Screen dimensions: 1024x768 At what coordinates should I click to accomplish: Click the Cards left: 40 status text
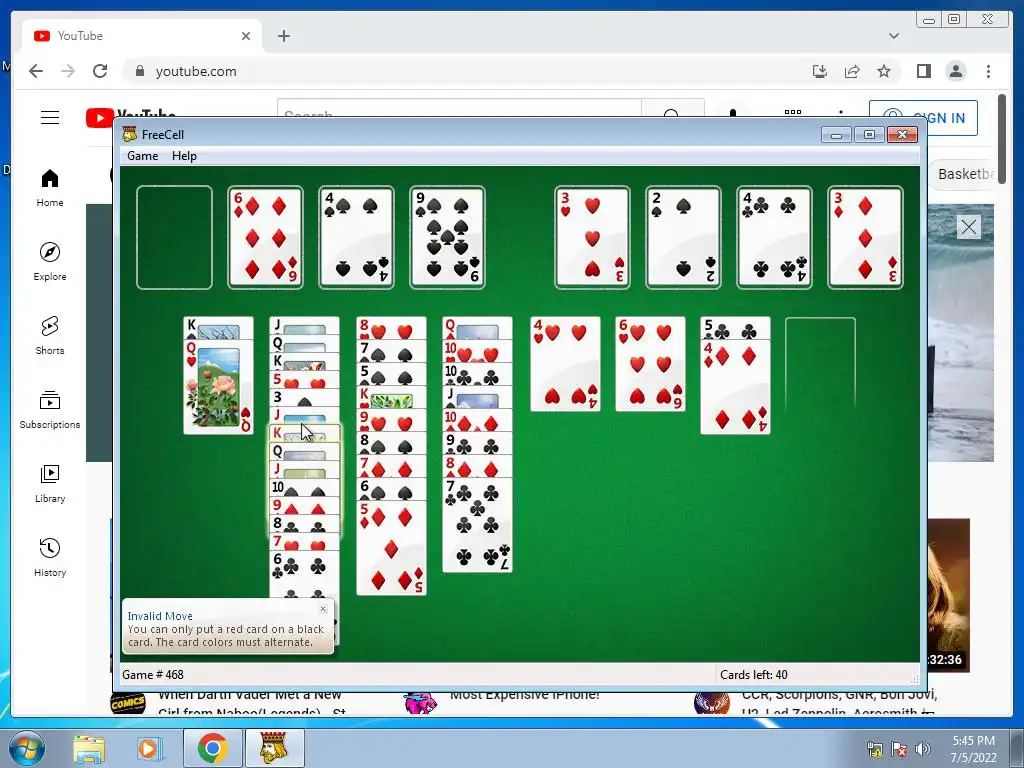[x=754, y=675]
